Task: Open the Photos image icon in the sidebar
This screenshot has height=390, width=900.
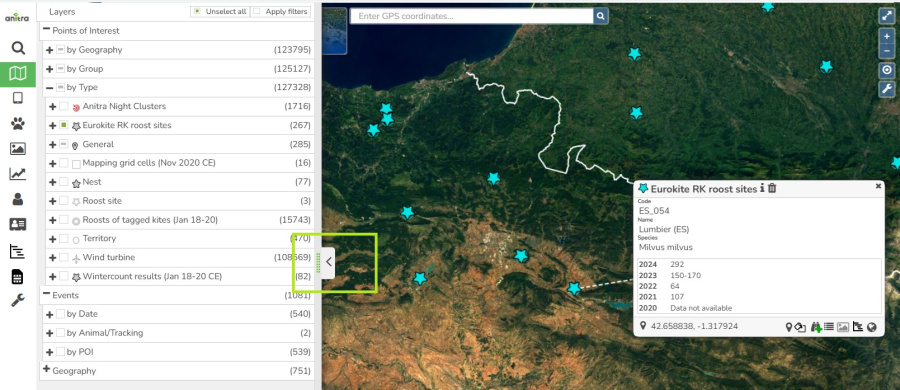Action: (x=18, y=149)
